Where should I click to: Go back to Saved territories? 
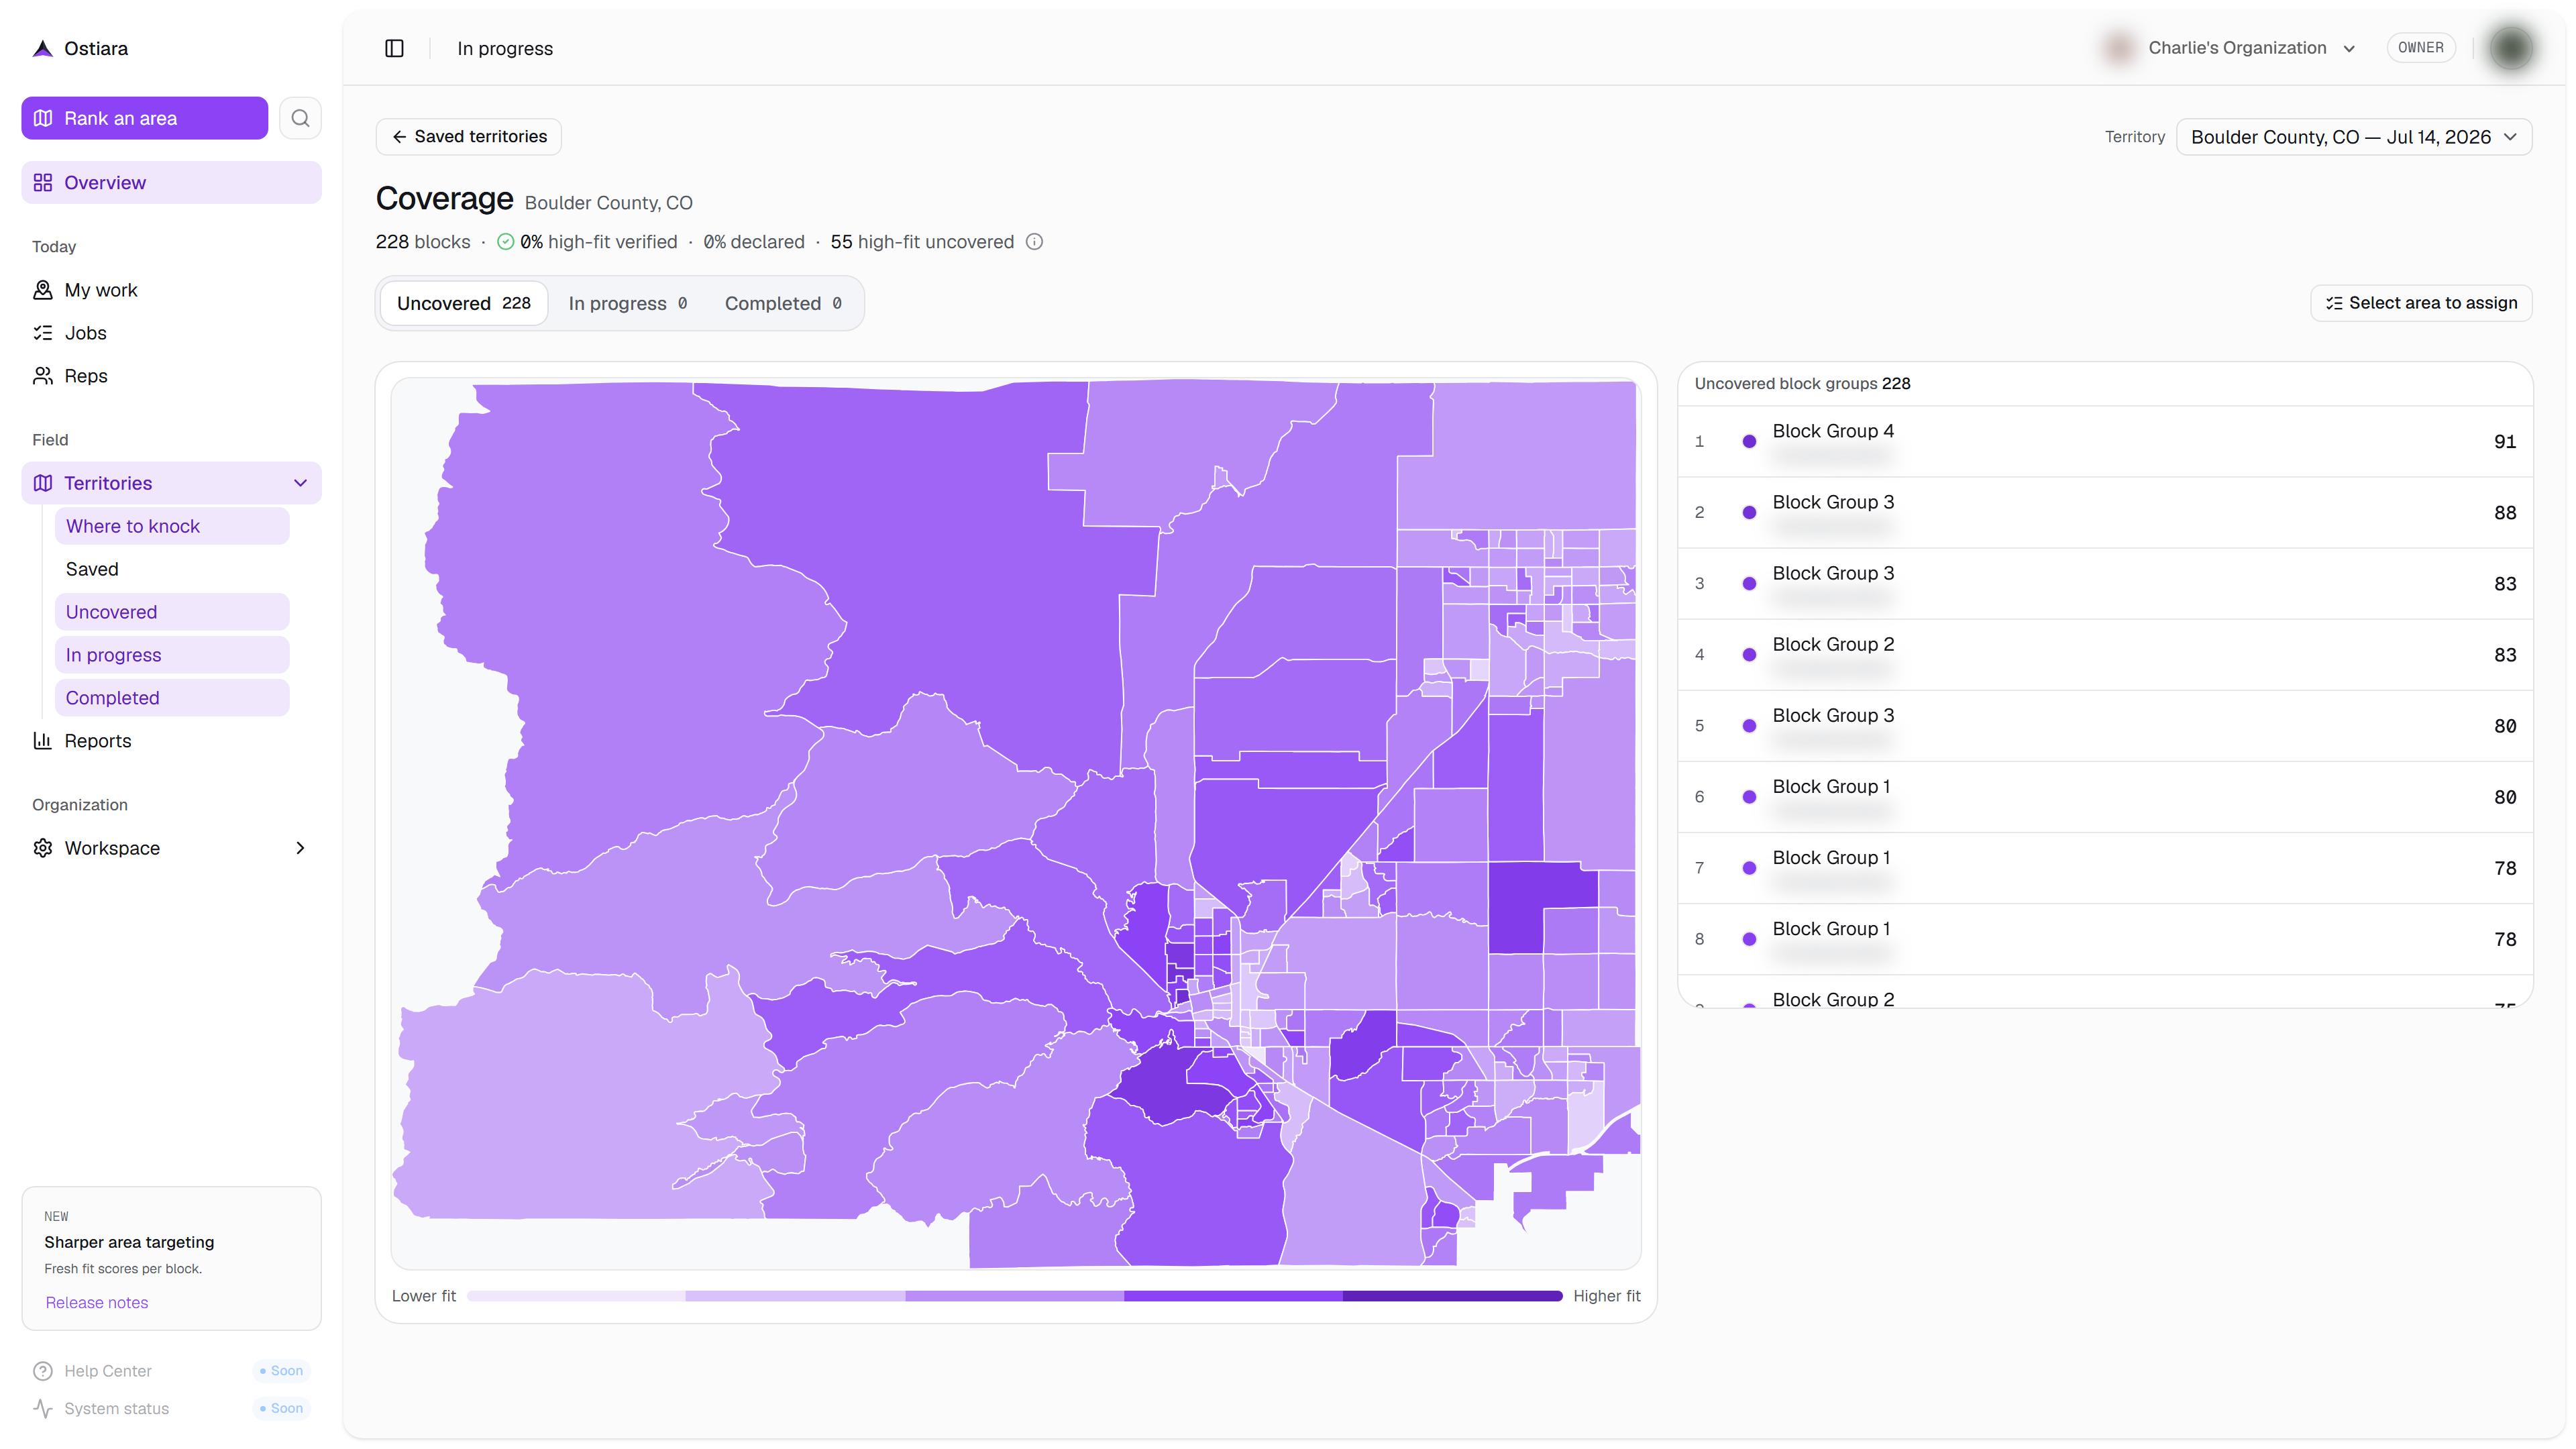469,137
